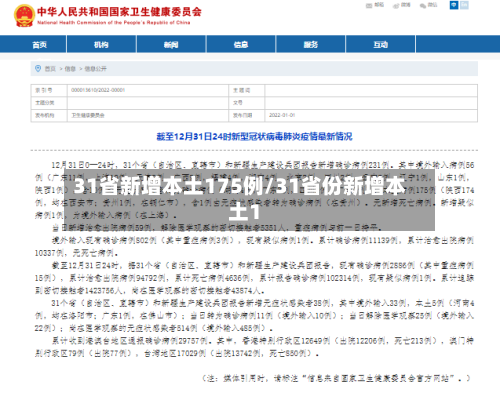Open the 机构 navigation tab
500x400 pixels.
101,45
